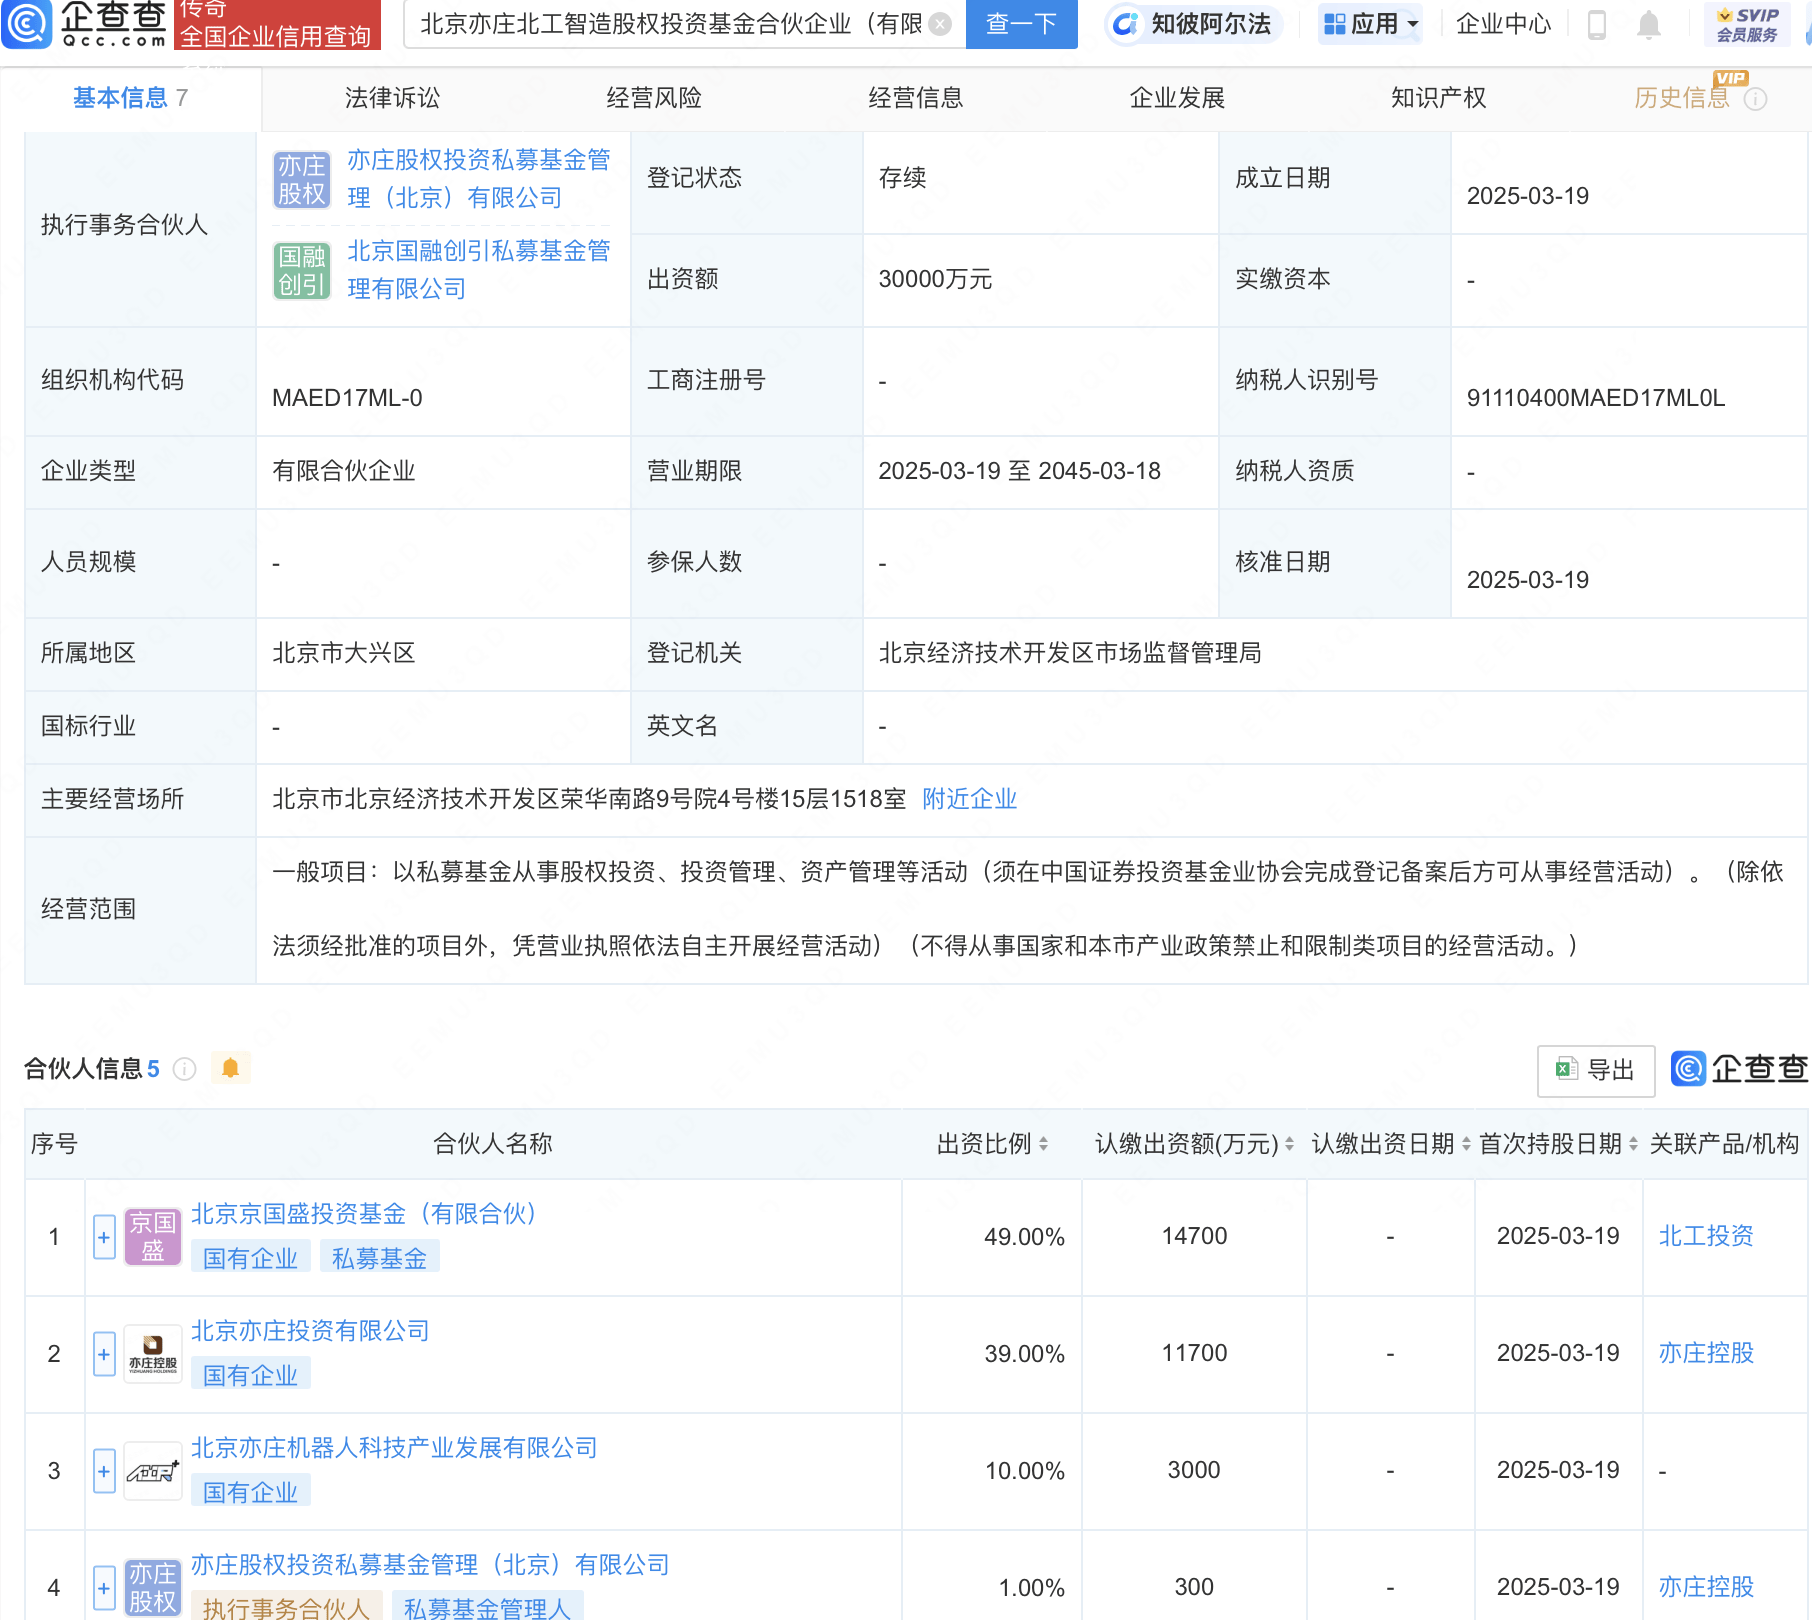Open 企业中心
1812x1620 pixels.
(x=1503, y=24)
